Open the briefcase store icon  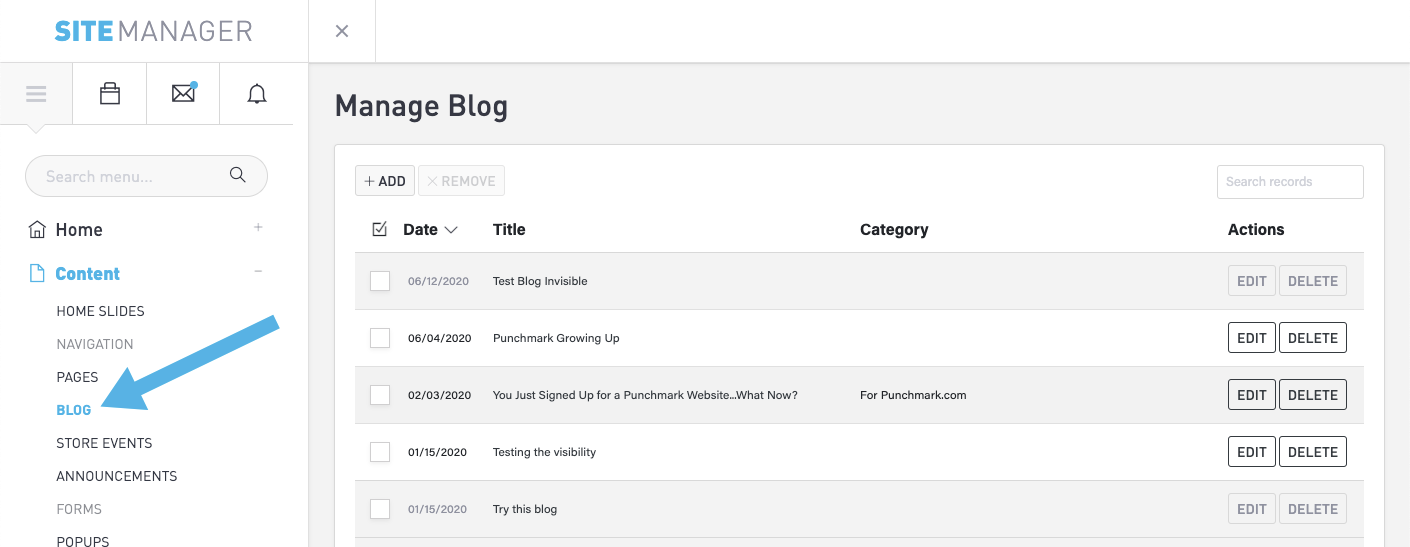point(110,94)
